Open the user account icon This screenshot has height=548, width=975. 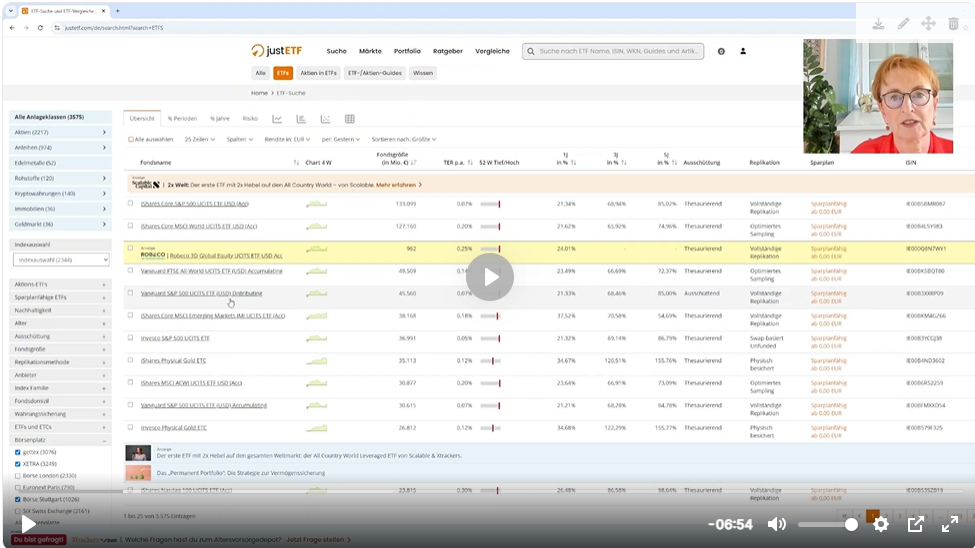[743, 51]
